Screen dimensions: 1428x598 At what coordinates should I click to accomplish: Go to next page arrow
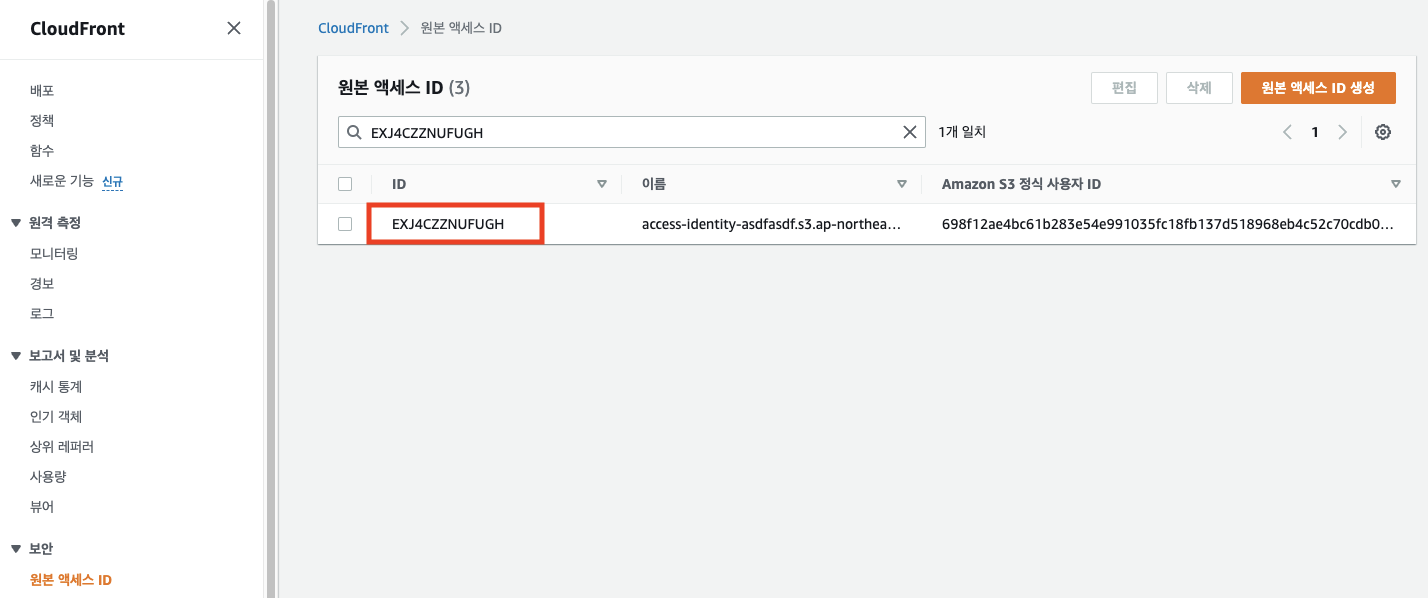(1343, 132)
